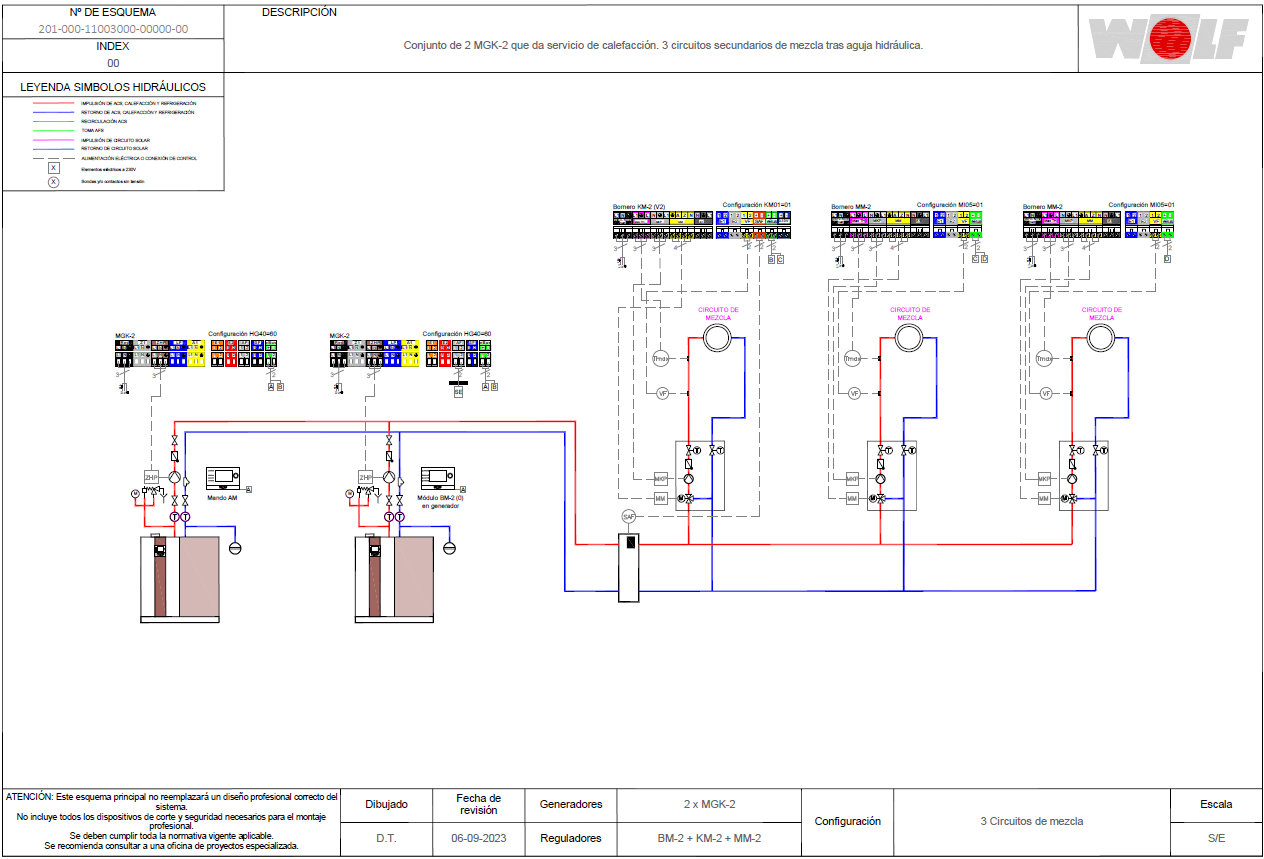Click the 2HP box on the right boiler
Viewport: 1264px width, 859px height.
366,477
